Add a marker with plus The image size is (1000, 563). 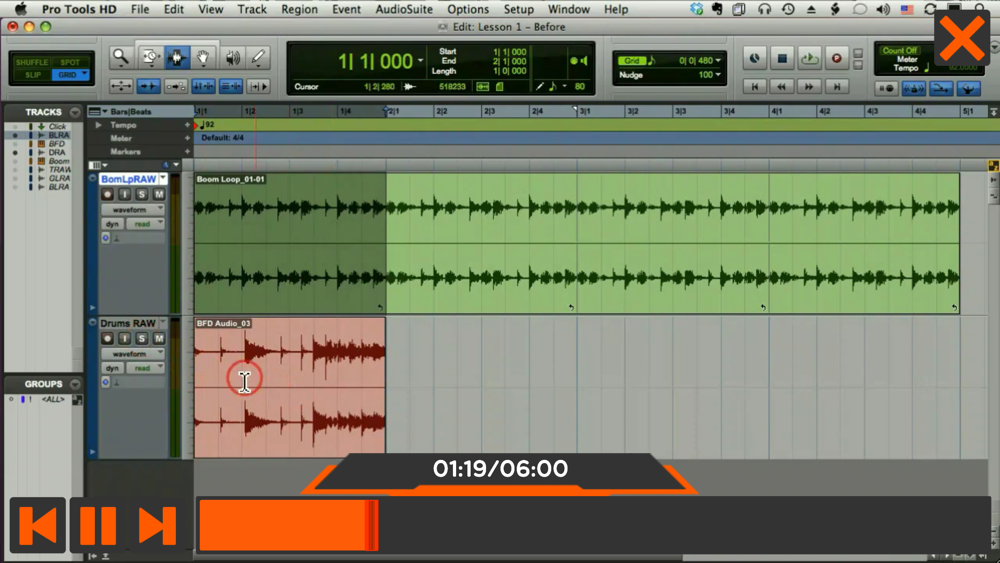(x=188, y=152)
